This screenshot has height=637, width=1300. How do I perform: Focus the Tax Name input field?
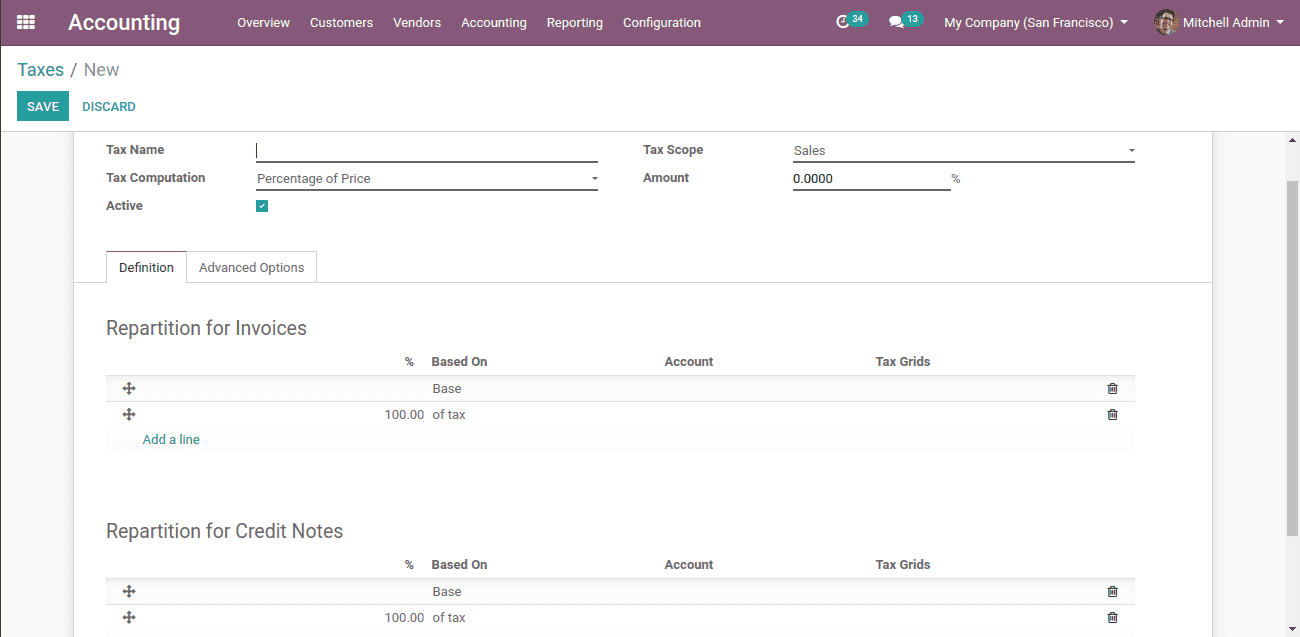[427, 151]
